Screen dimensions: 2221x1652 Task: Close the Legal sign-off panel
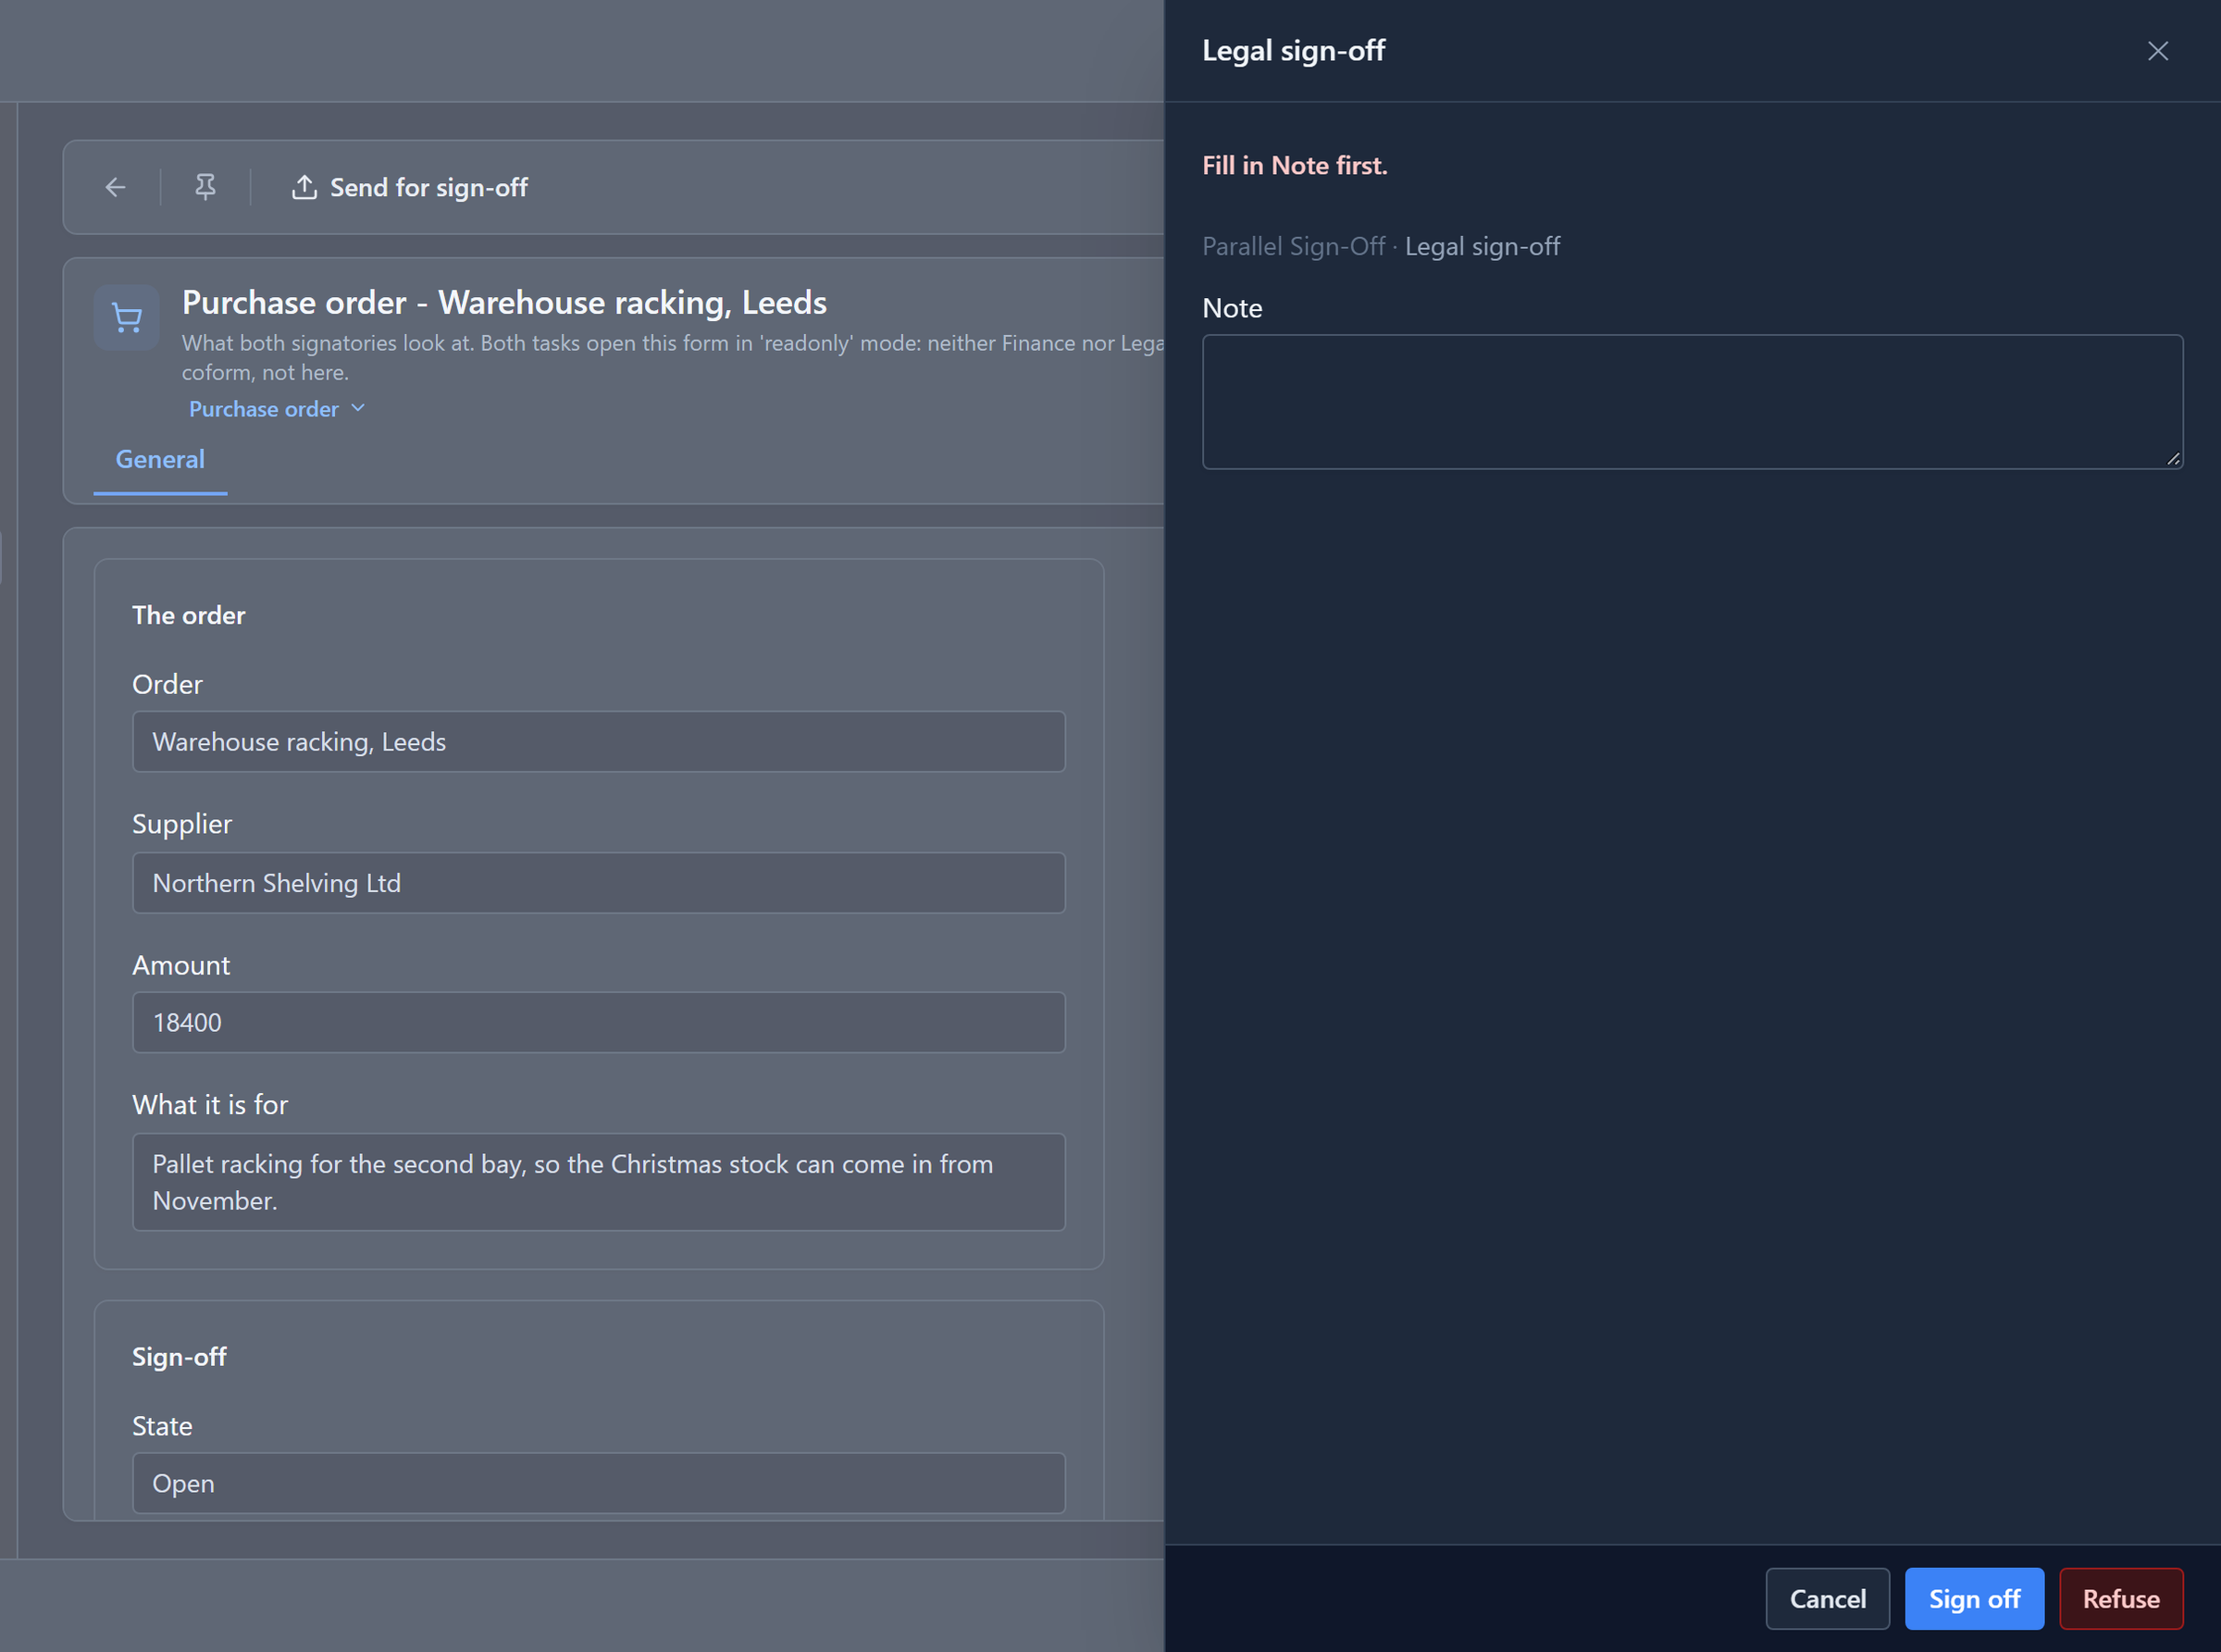2157,51
